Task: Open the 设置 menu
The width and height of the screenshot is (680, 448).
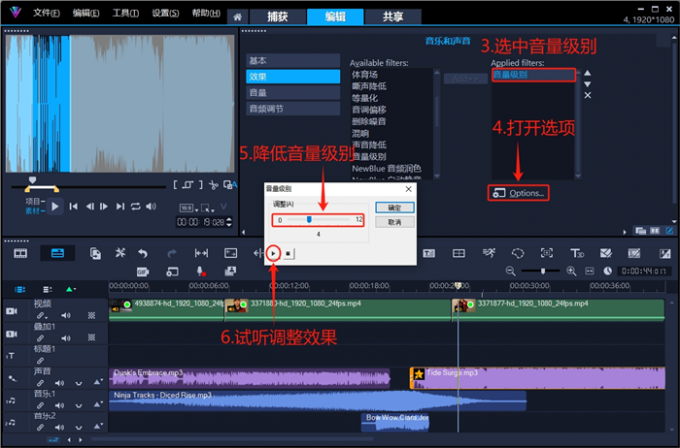Action: [165, 13]
